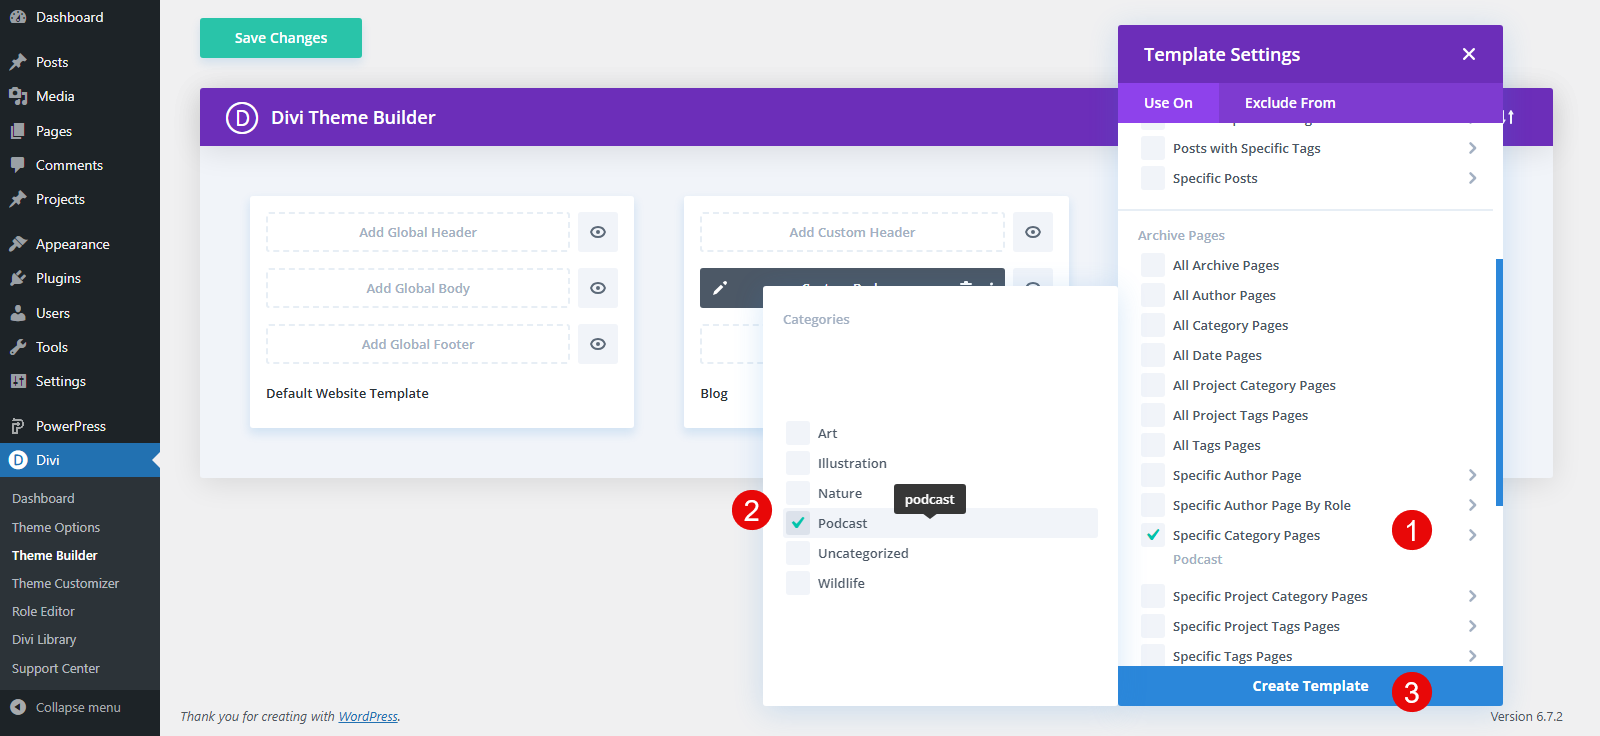Click the Tools wrench icon

tap(18, 347)
